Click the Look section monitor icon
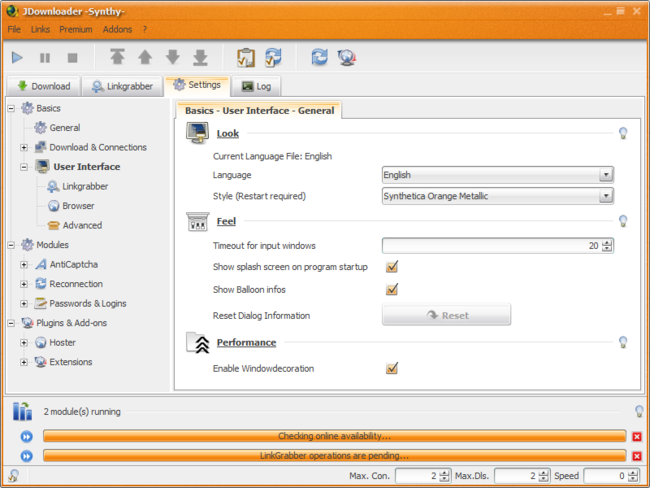Viewport: 650px width, 488px height. coord(197,133)
